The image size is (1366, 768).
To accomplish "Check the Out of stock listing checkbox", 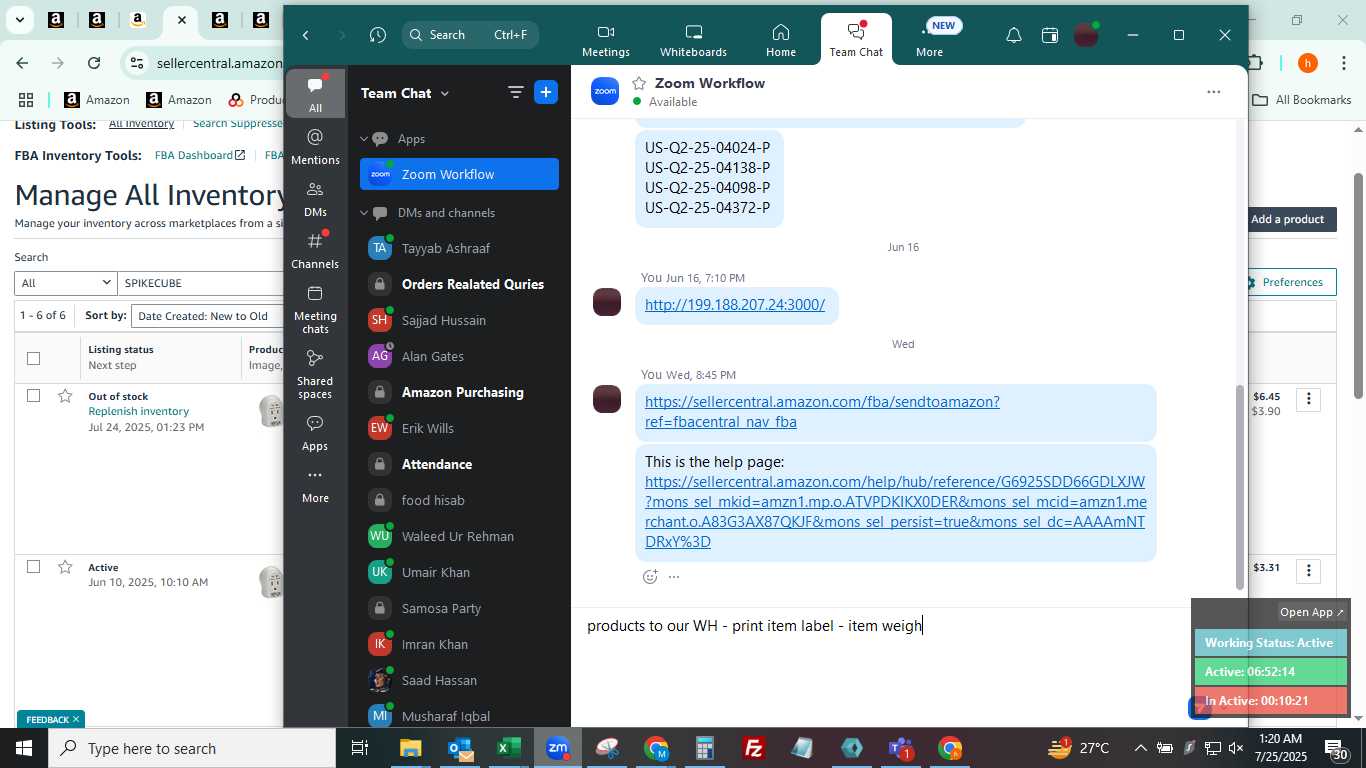I will click(x=33, y=396).
